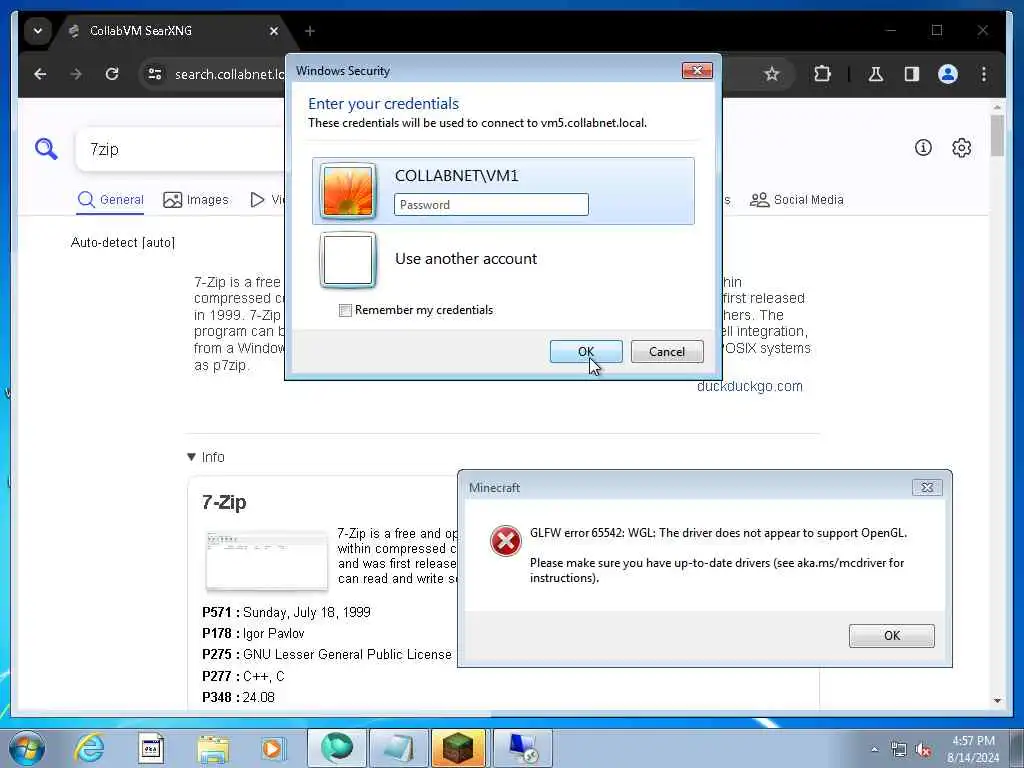Open Windows Explorer folder taskbar icon
The width and height of the screenshot is (1024, 768).
[x=213, y=748]
